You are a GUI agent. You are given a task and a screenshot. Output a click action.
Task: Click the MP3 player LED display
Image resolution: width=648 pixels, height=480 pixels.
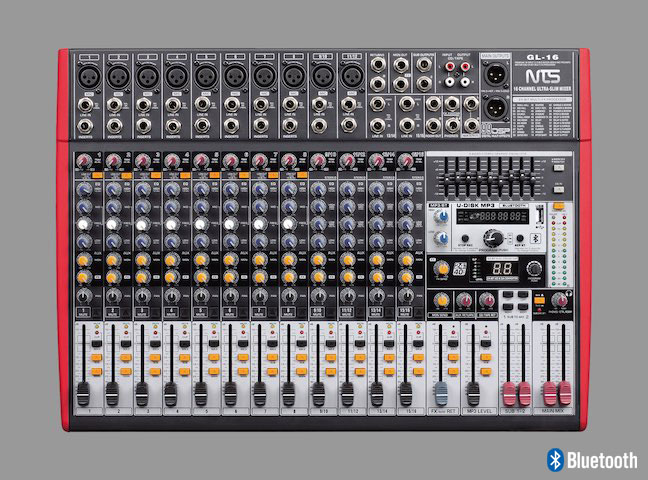(x=493, y=216)
